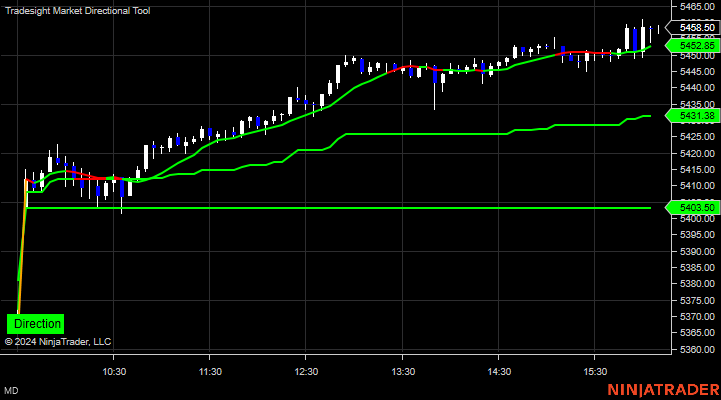Click the 5385.00 price axis label
This screenshot has width=721, height=400.
[697, 268]
